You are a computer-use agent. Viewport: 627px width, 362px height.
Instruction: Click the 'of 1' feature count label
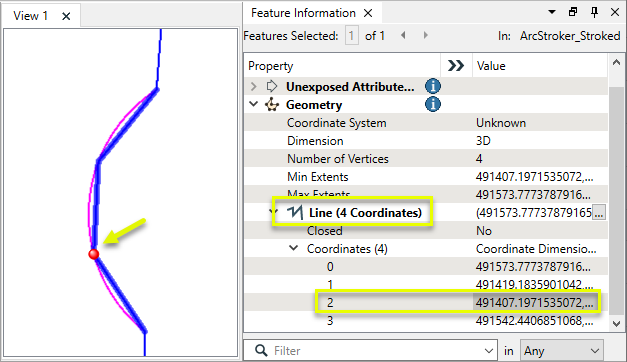tap(375, 36)
